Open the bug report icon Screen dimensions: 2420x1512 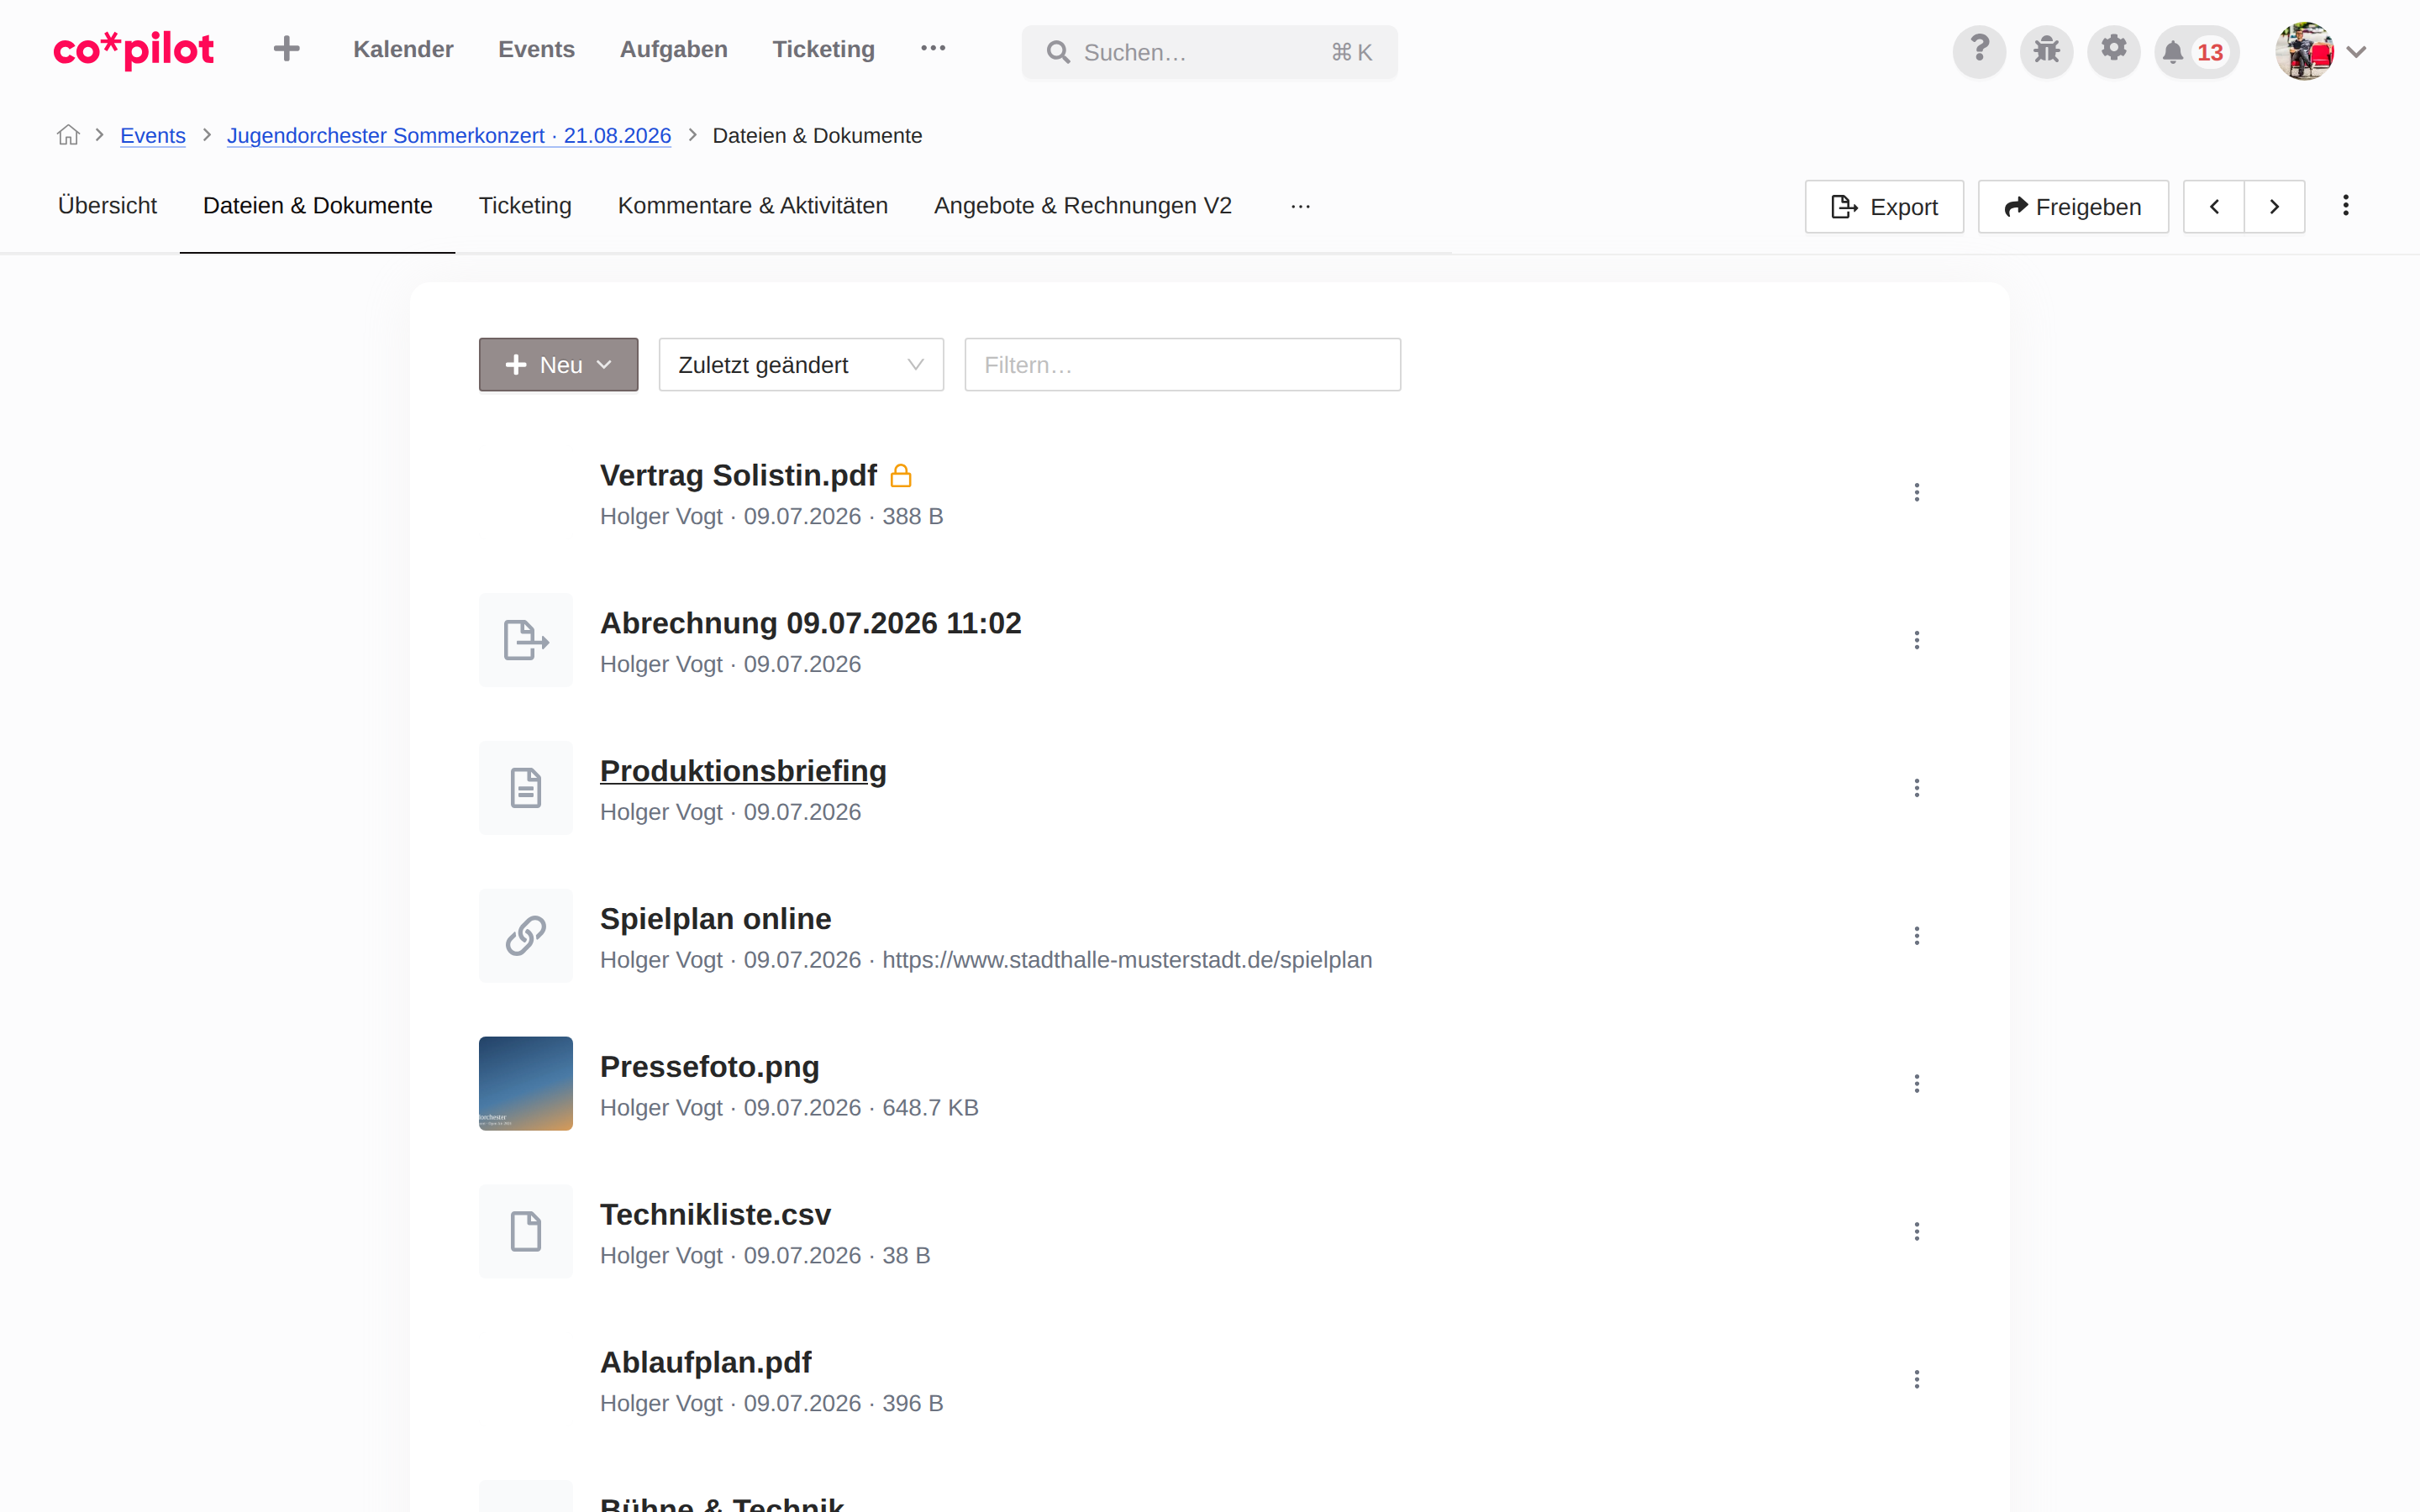coord(2046,51)
